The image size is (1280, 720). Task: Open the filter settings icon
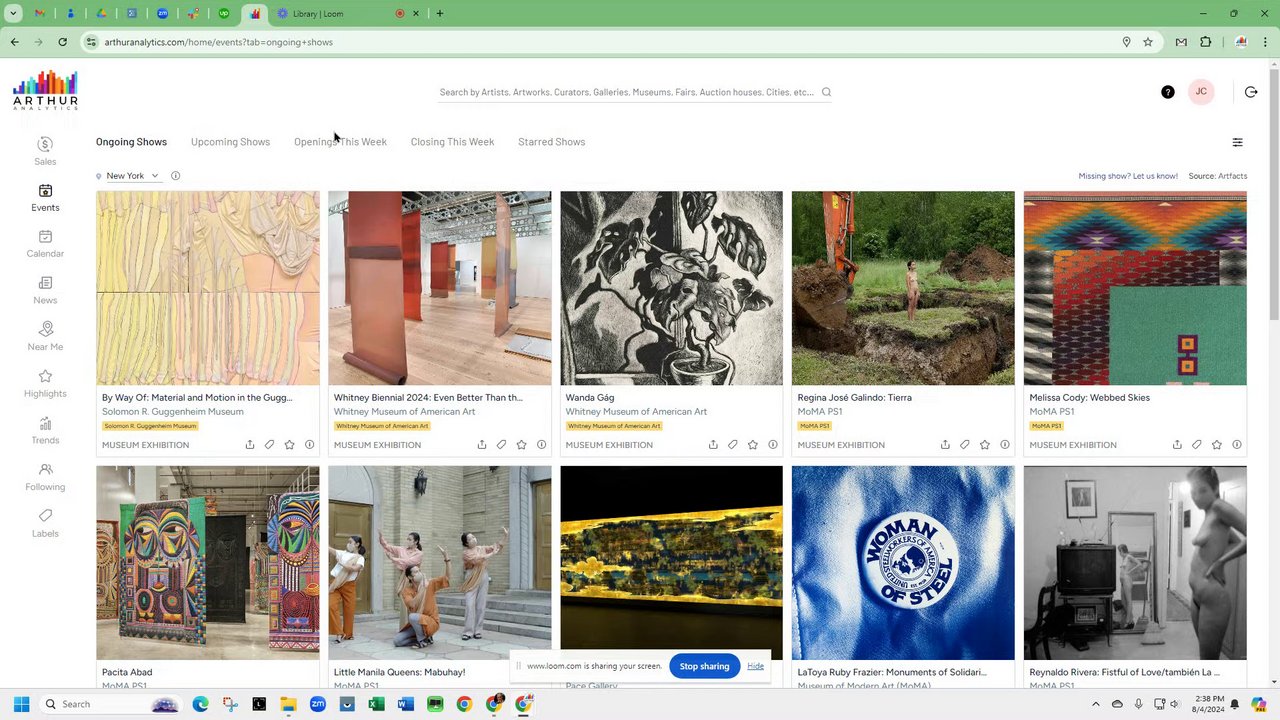(1237, 142)
